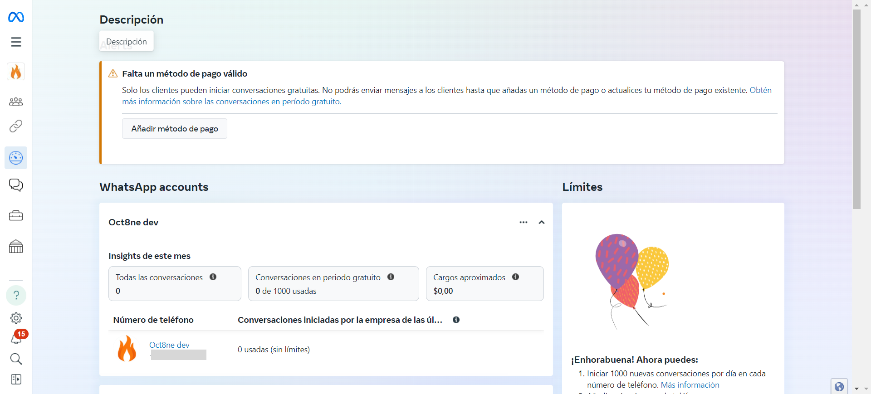
Task: Click the flame avatar next to phone number
Action: pyautogui.click(x=127, y=349)
